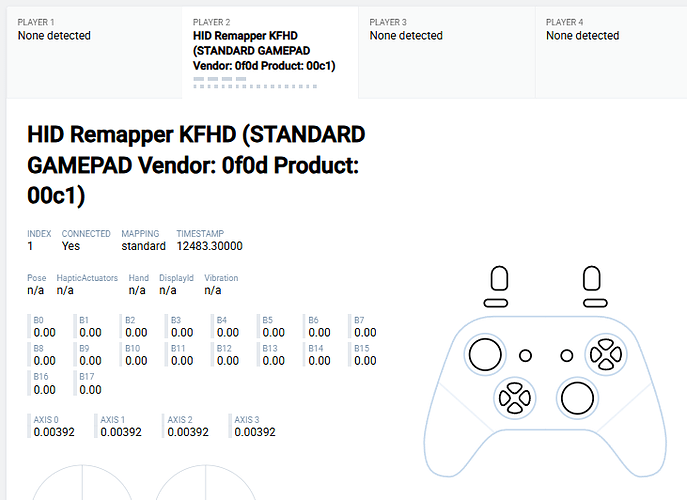Select the Player 1 tab
Screen dimensions: 687x500
pyautogui.click(x=94, y=53)
